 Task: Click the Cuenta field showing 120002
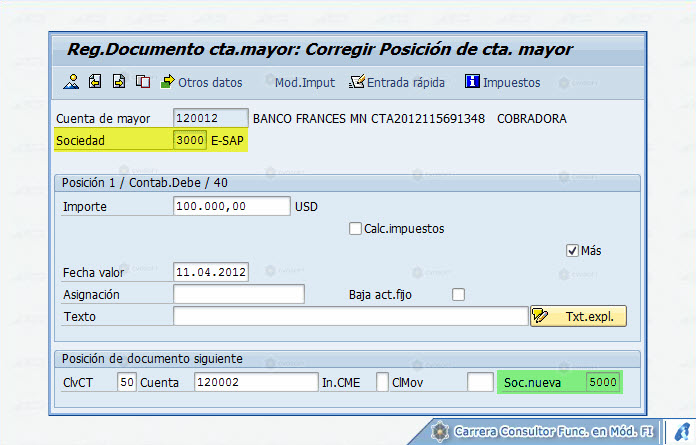[256, 382]
